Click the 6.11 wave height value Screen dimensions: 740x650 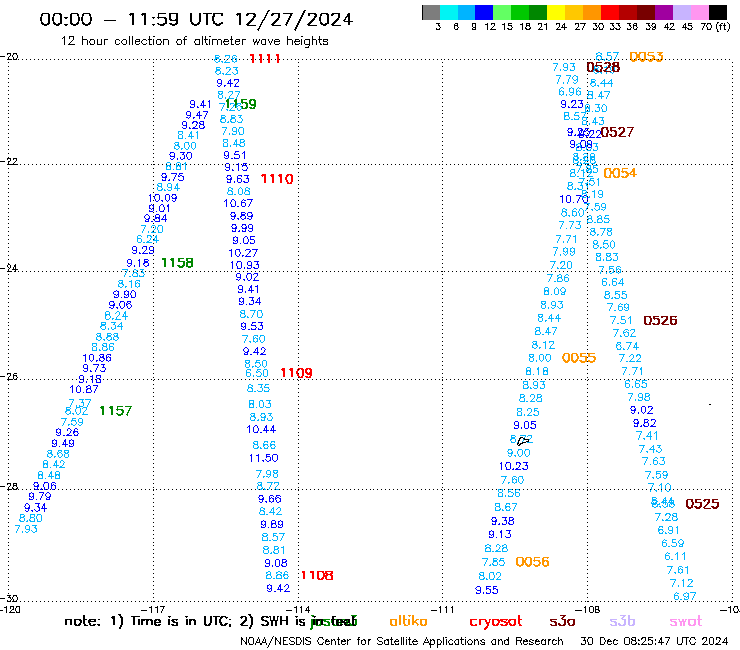(x=675, y=557)
